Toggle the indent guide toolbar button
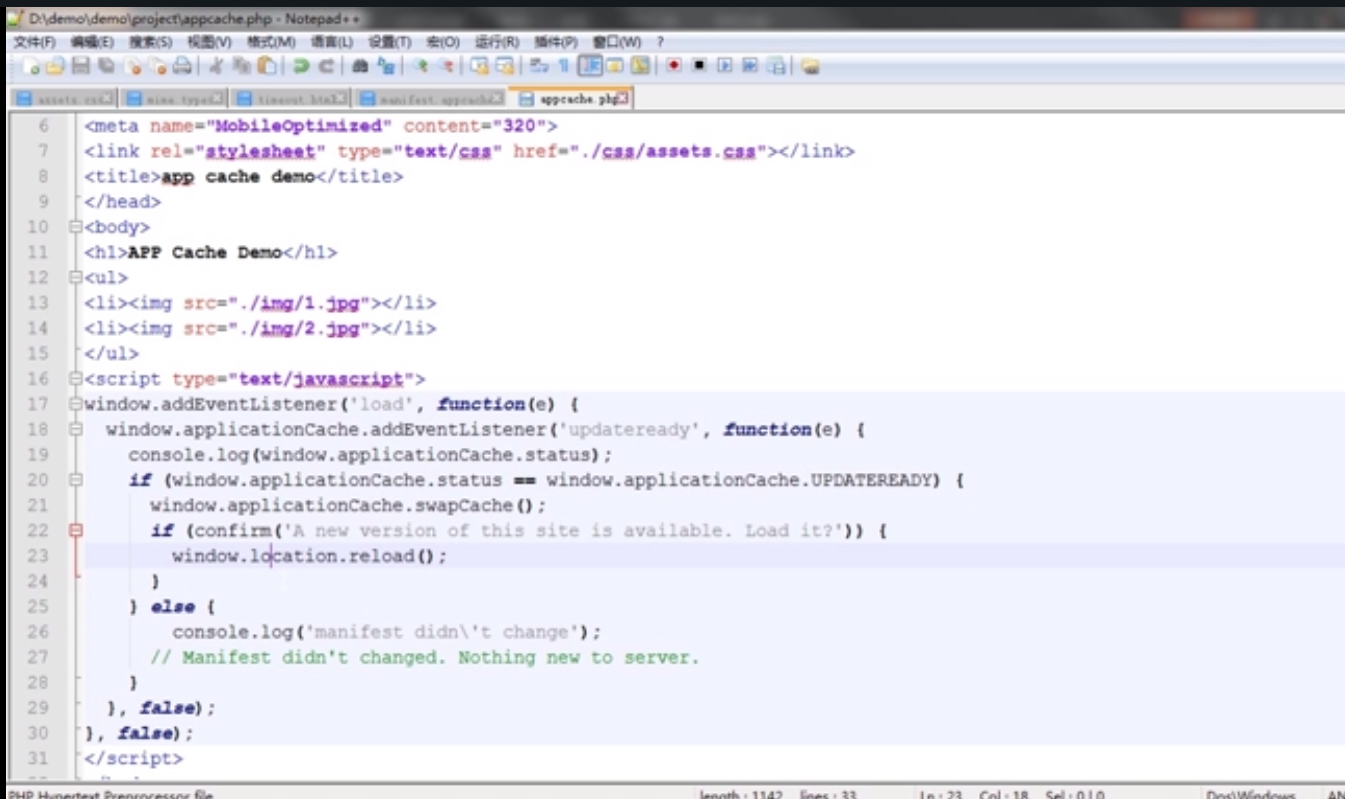This screenshot has height=799, width=1345. point(590,66)
